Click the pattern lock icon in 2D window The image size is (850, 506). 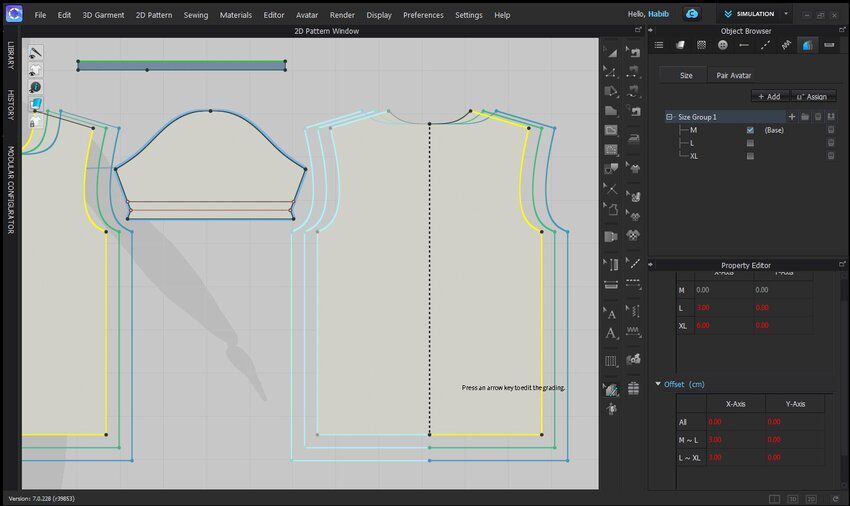click(x=35, y=121)
